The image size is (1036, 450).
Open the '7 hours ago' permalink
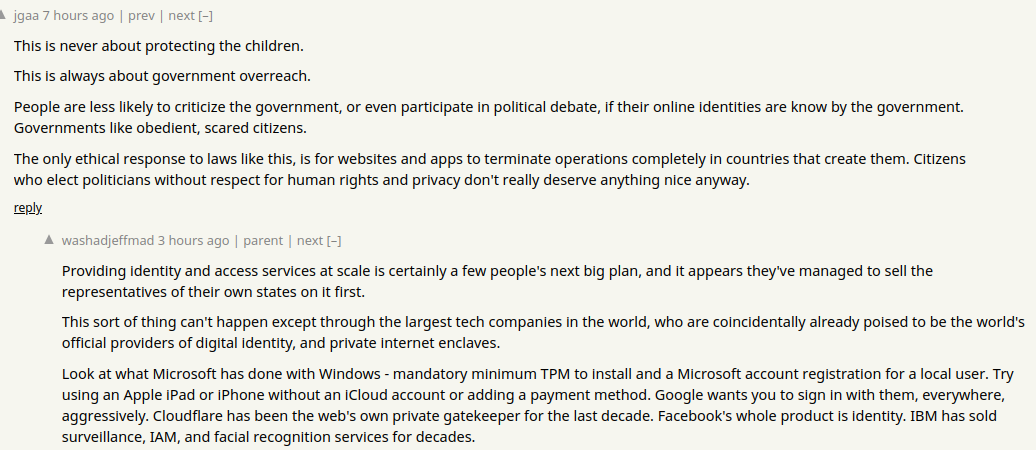tap(79, 15)
